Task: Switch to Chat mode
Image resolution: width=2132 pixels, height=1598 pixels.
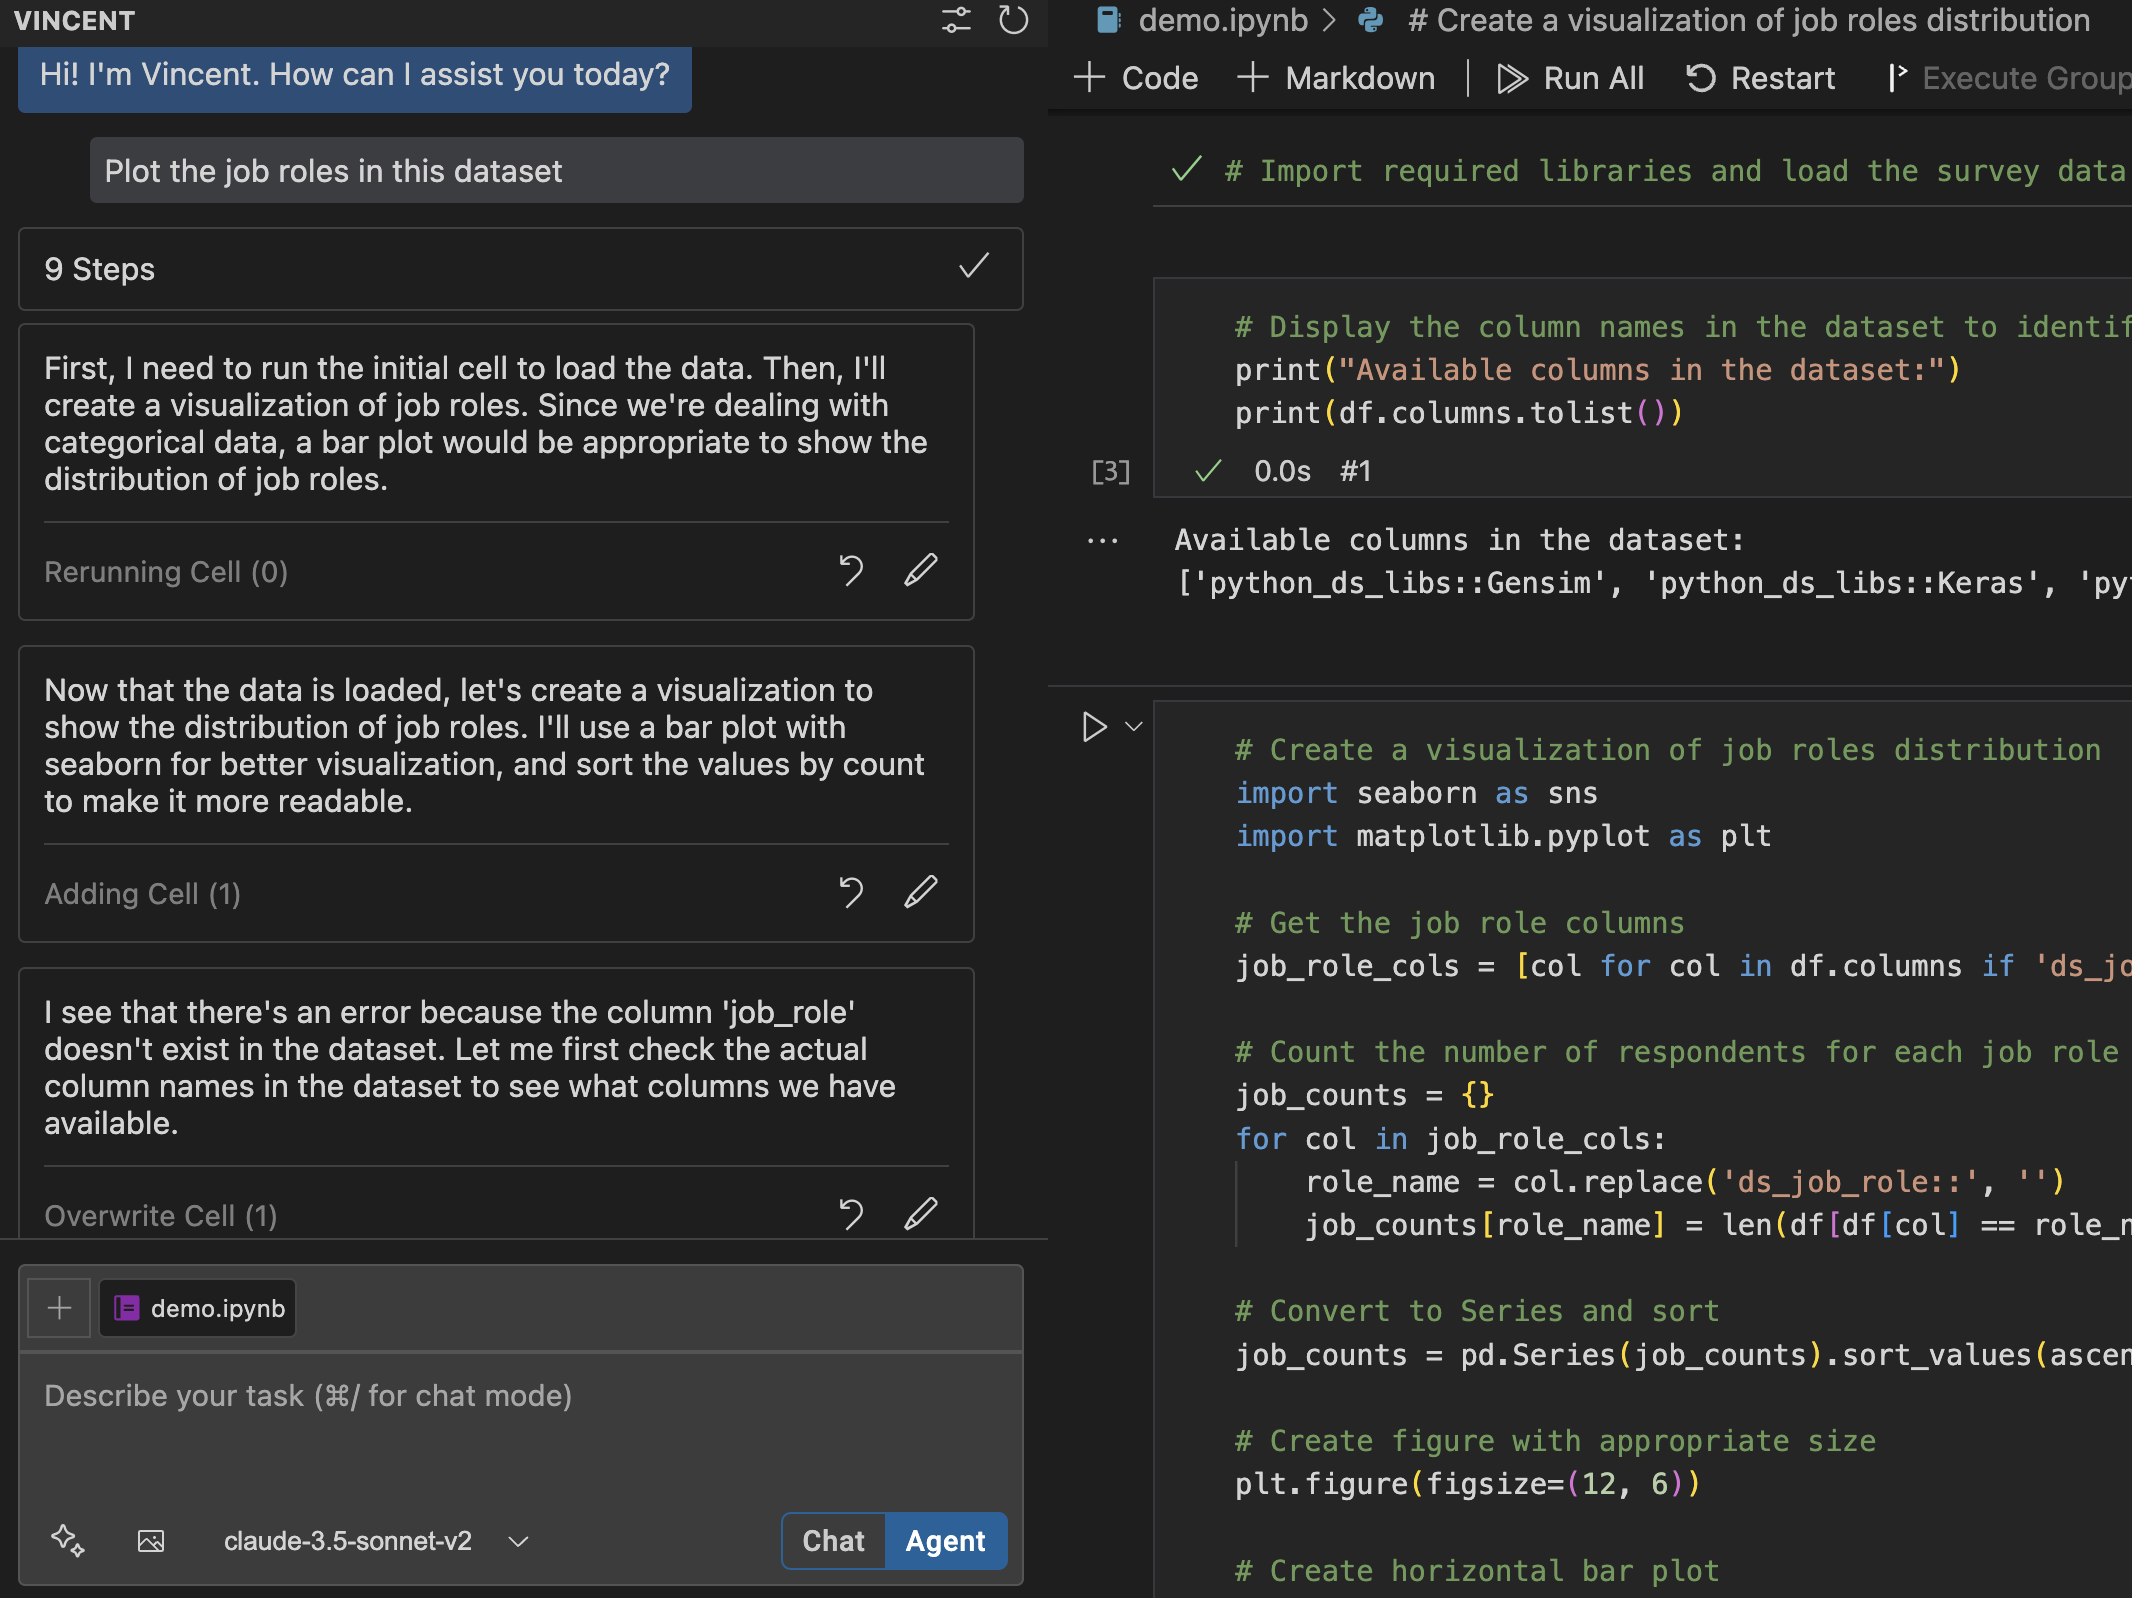Action: tap(834, 1541)
